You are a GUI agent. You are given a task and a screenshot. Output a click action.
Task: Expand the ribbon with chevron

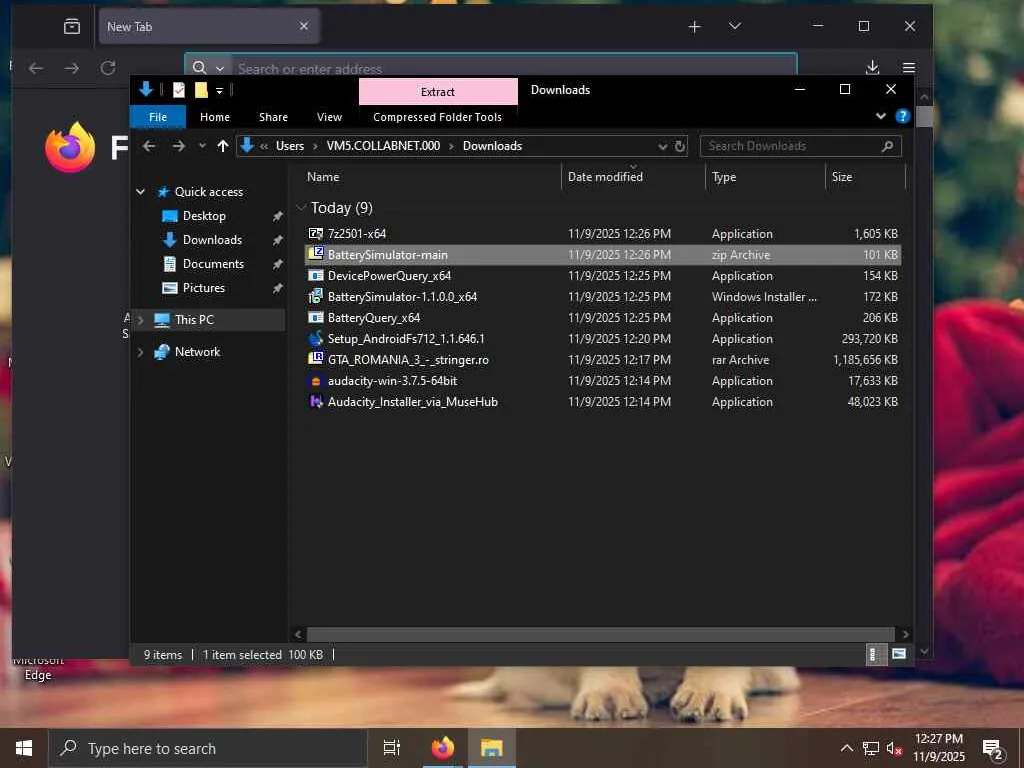[x=880, y=116]
